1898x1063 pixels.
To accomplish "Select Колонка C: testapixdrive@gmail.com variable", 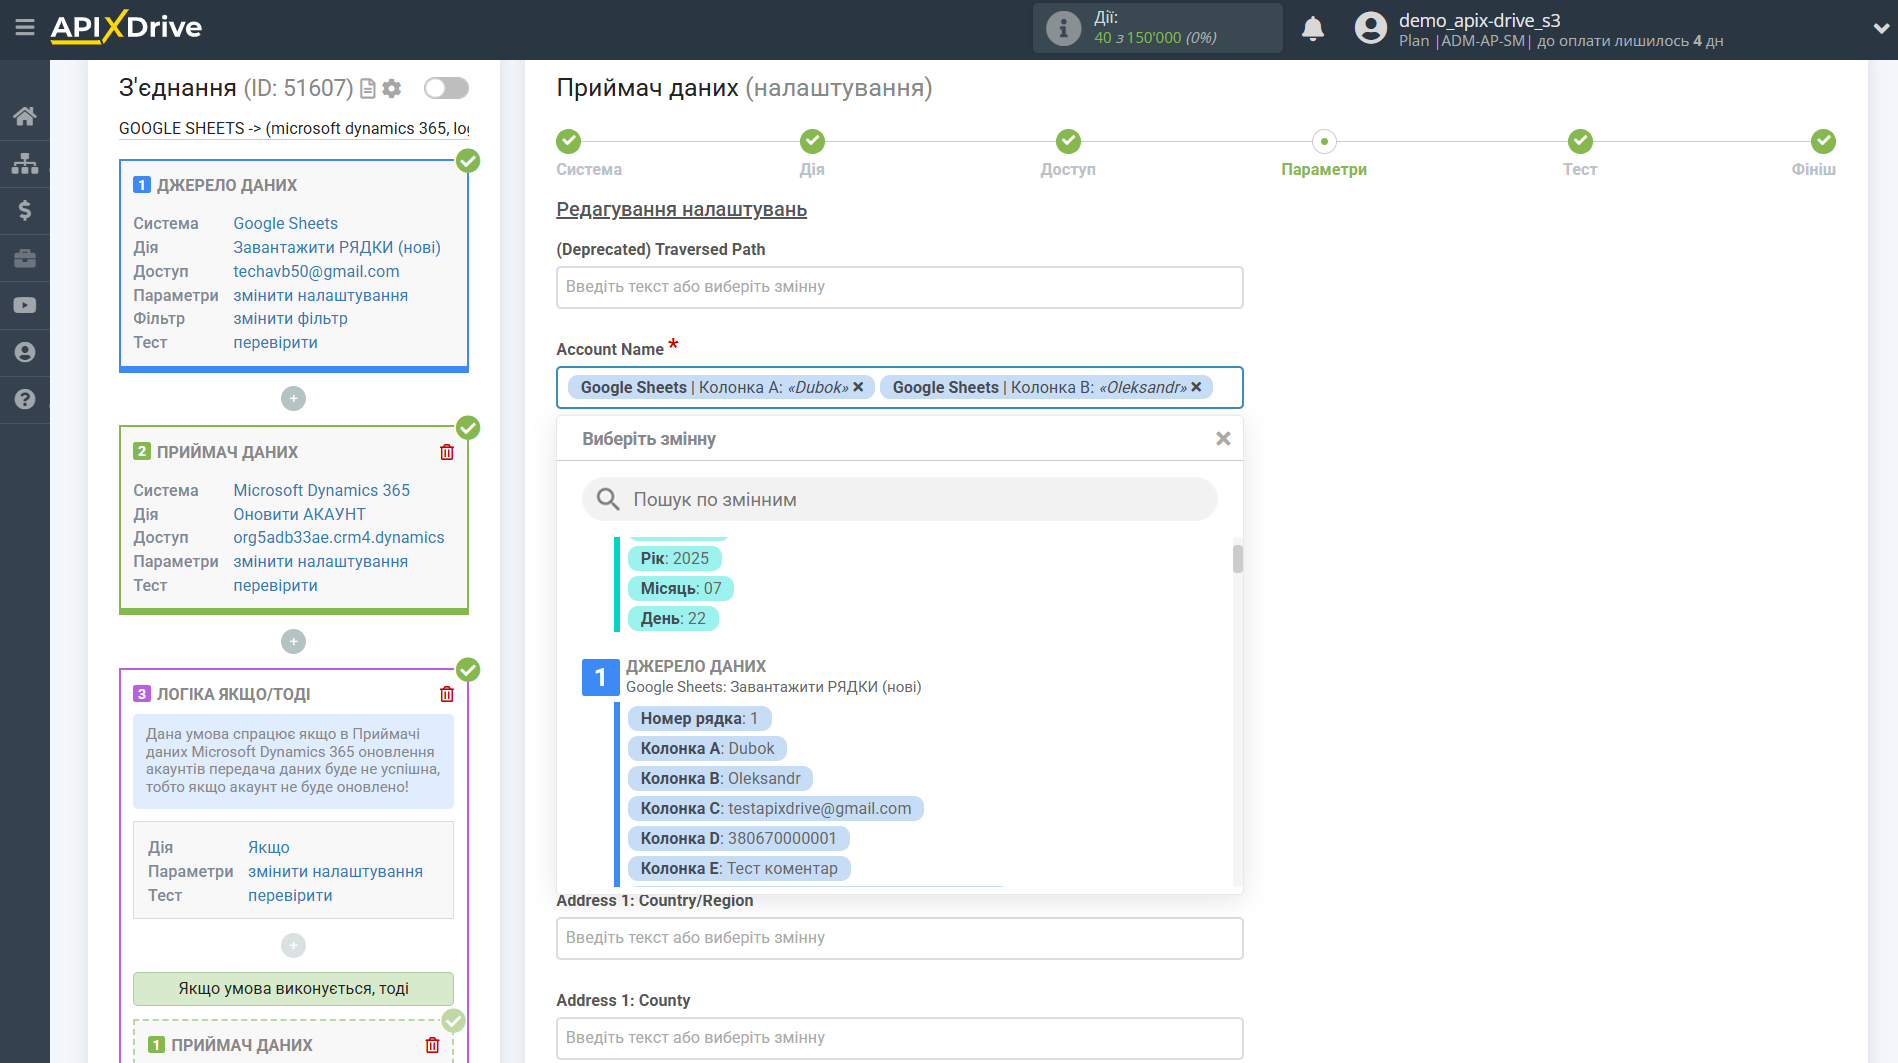I will 776,808.
